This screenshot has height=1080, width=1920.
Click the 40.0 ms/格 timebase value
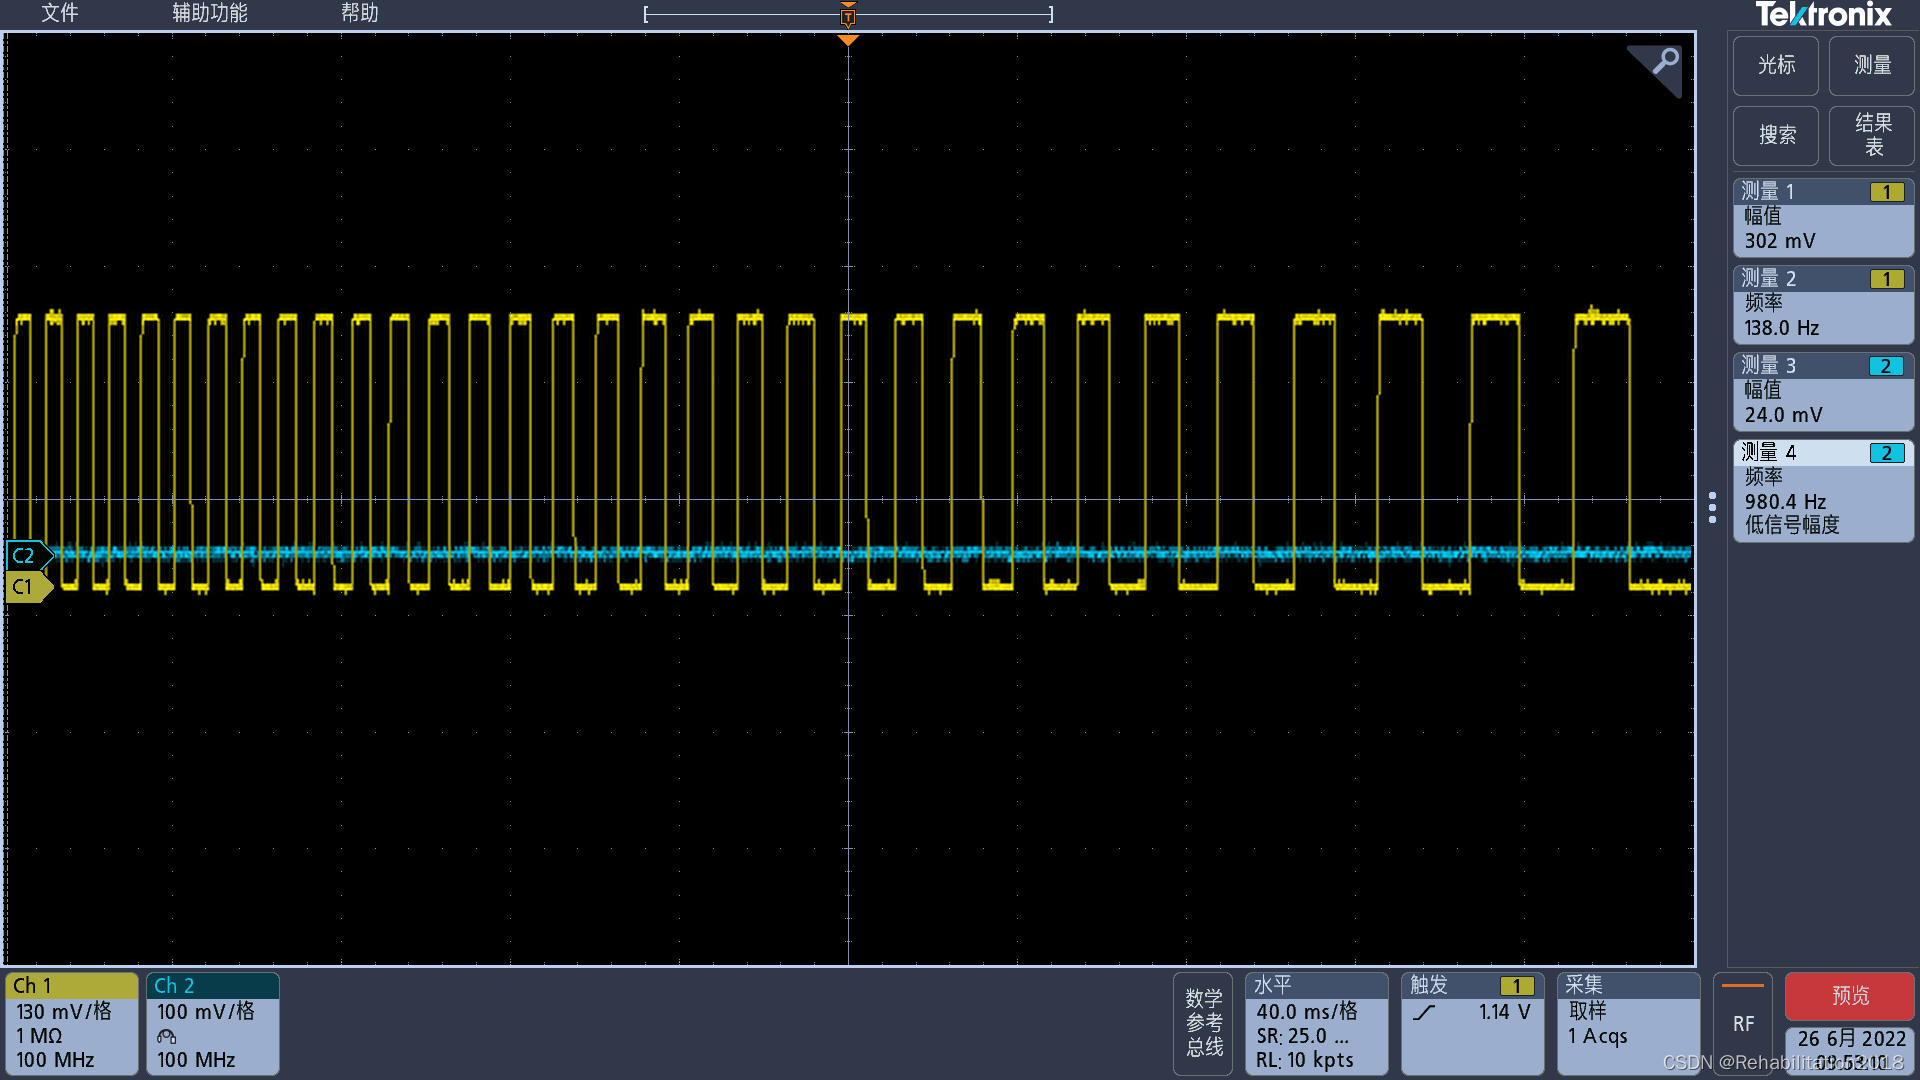pyautogui.click(x=1307, y=1012)
